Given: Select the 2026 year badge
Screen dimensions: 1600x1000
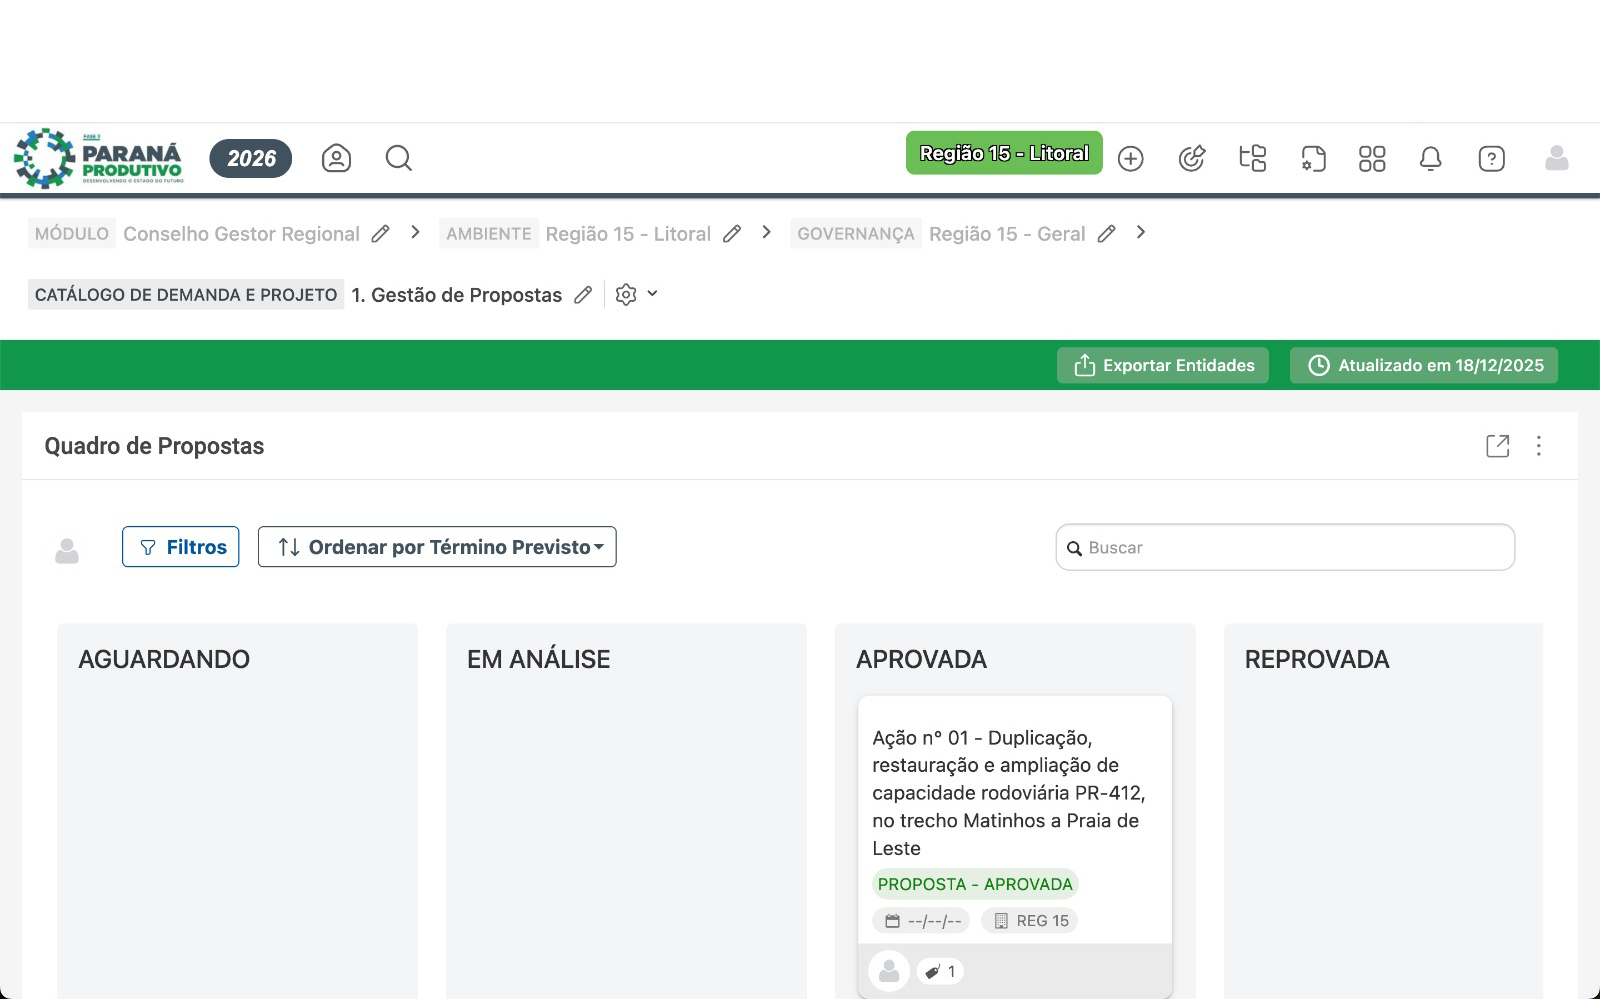Looking at the screenshot, I should [251, 158].
